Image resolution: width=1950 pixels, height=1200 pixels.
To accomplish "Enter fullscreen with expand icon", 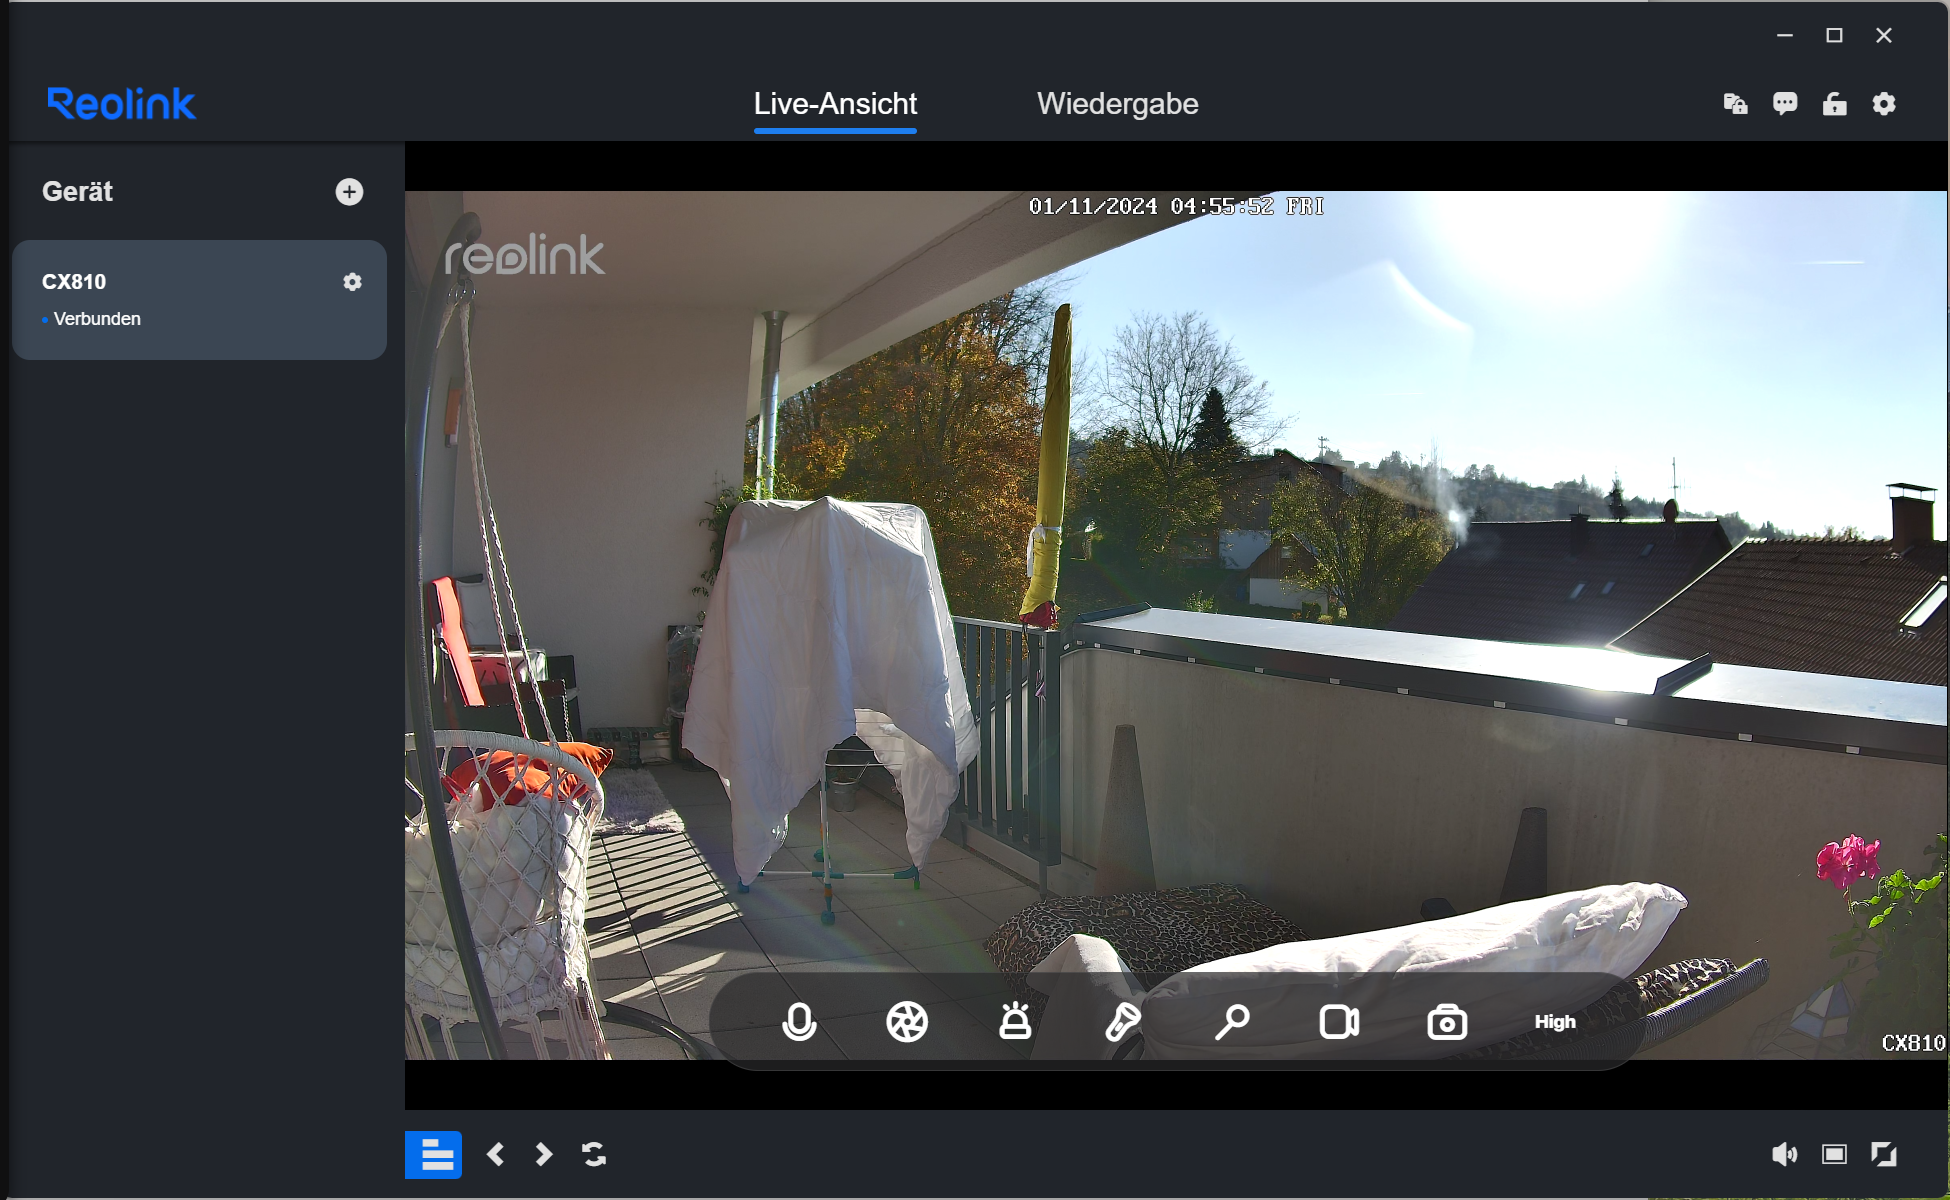I will (x=1884, y=1155).
